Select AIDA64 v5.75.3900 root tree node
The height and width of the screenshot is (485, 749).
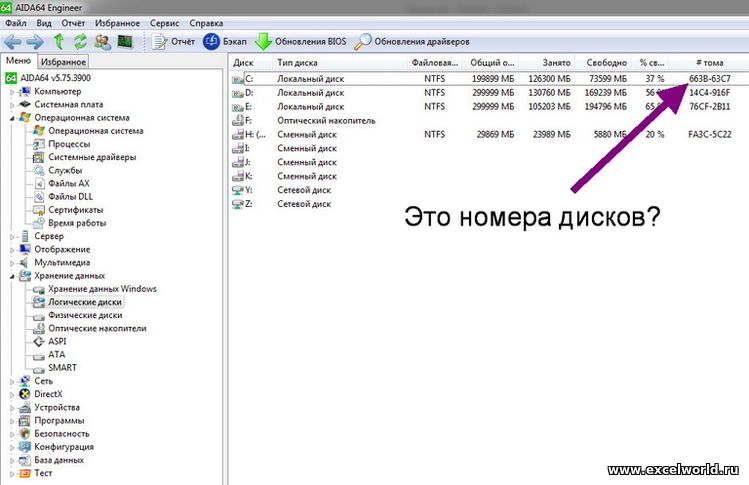pyautogui.click(x=55, y=78)
